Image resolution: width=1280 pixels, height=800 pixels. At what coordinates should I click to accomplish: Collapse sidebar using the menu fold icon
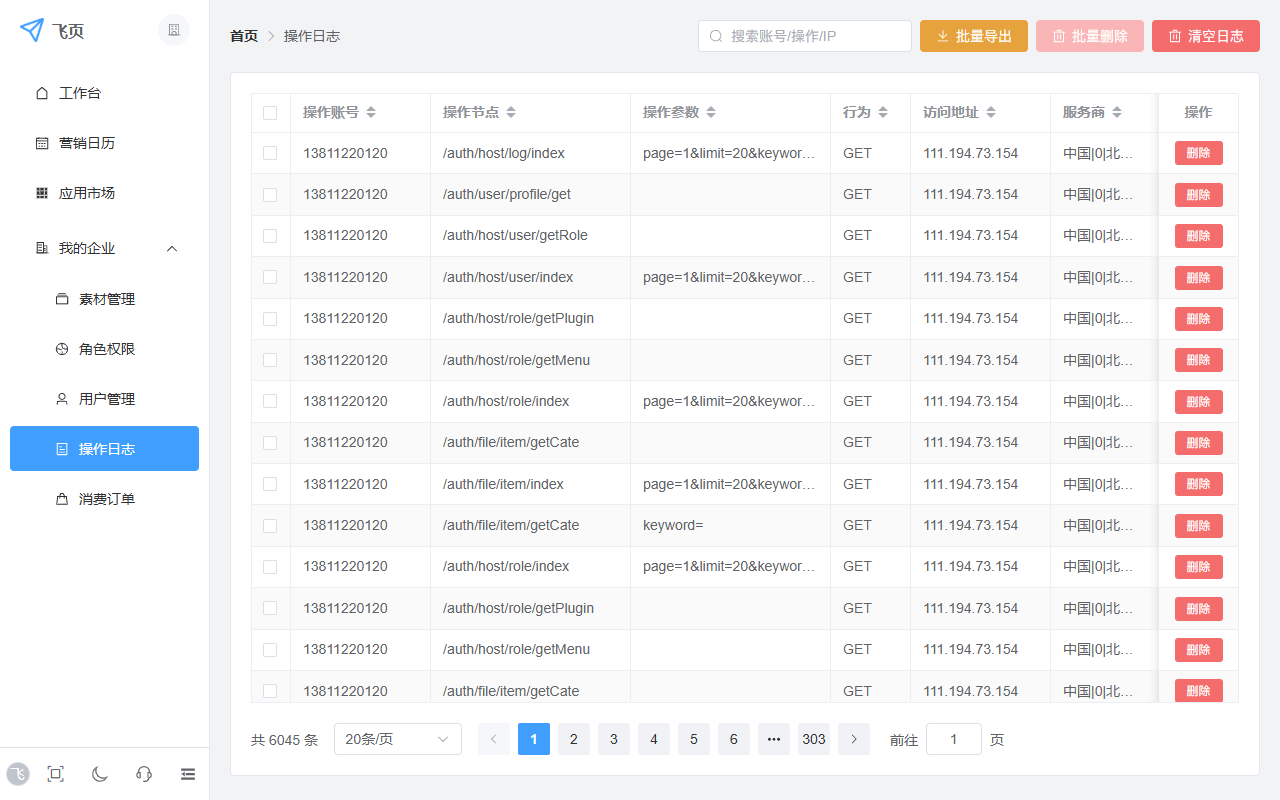coord(188,773)
